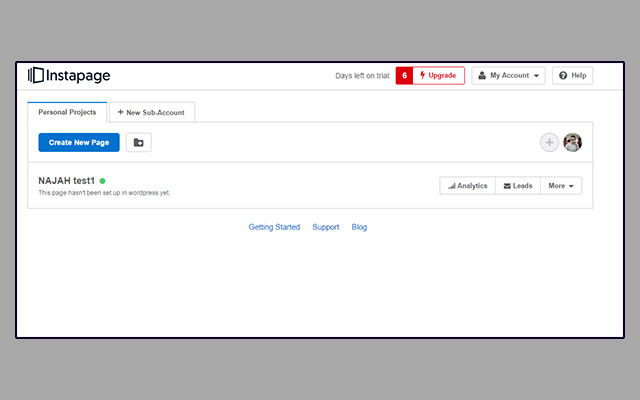Click the red trial days badge showing 6
This screenshot has width=640, height=400.
click(x=404, y=76)
